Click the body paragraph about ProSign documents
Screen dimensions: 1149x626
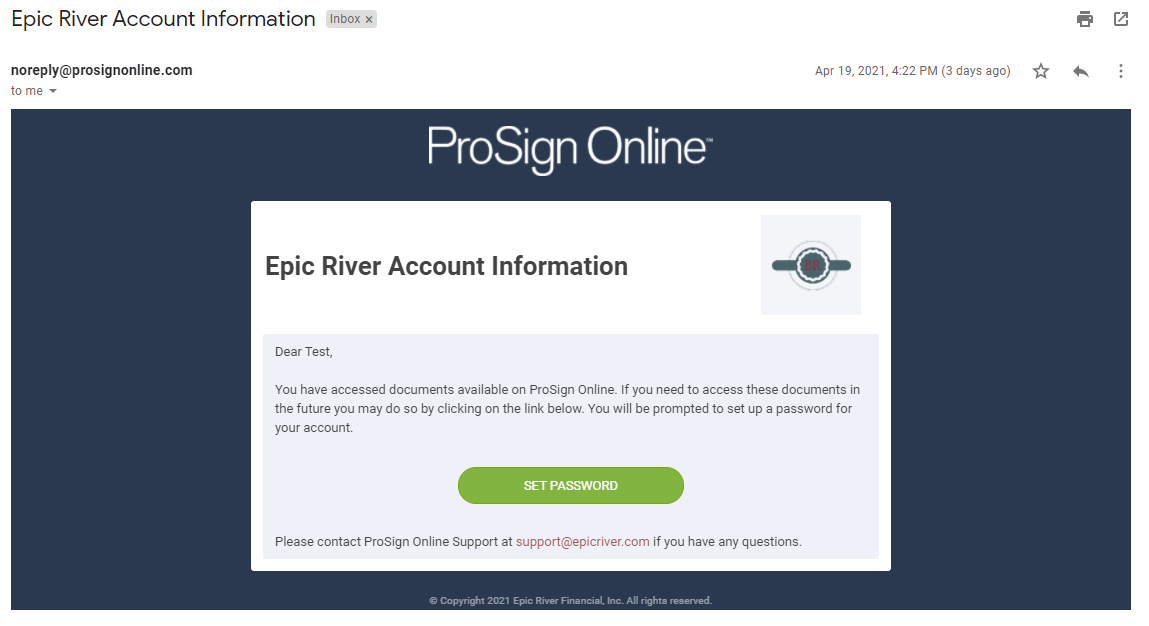[567, 408]
